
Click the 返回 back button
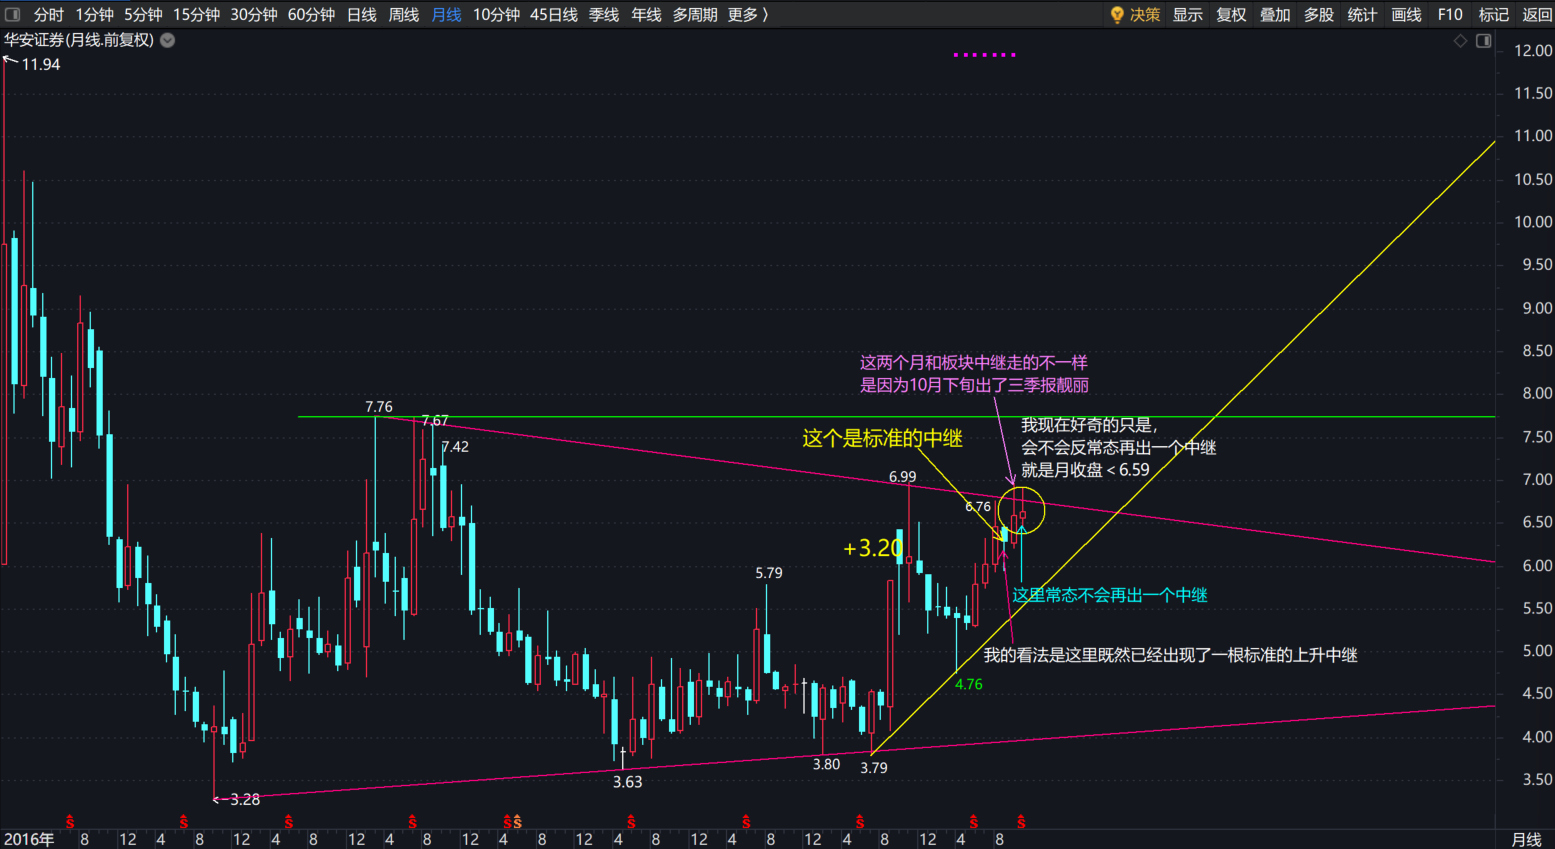[x=1537, y=14]
